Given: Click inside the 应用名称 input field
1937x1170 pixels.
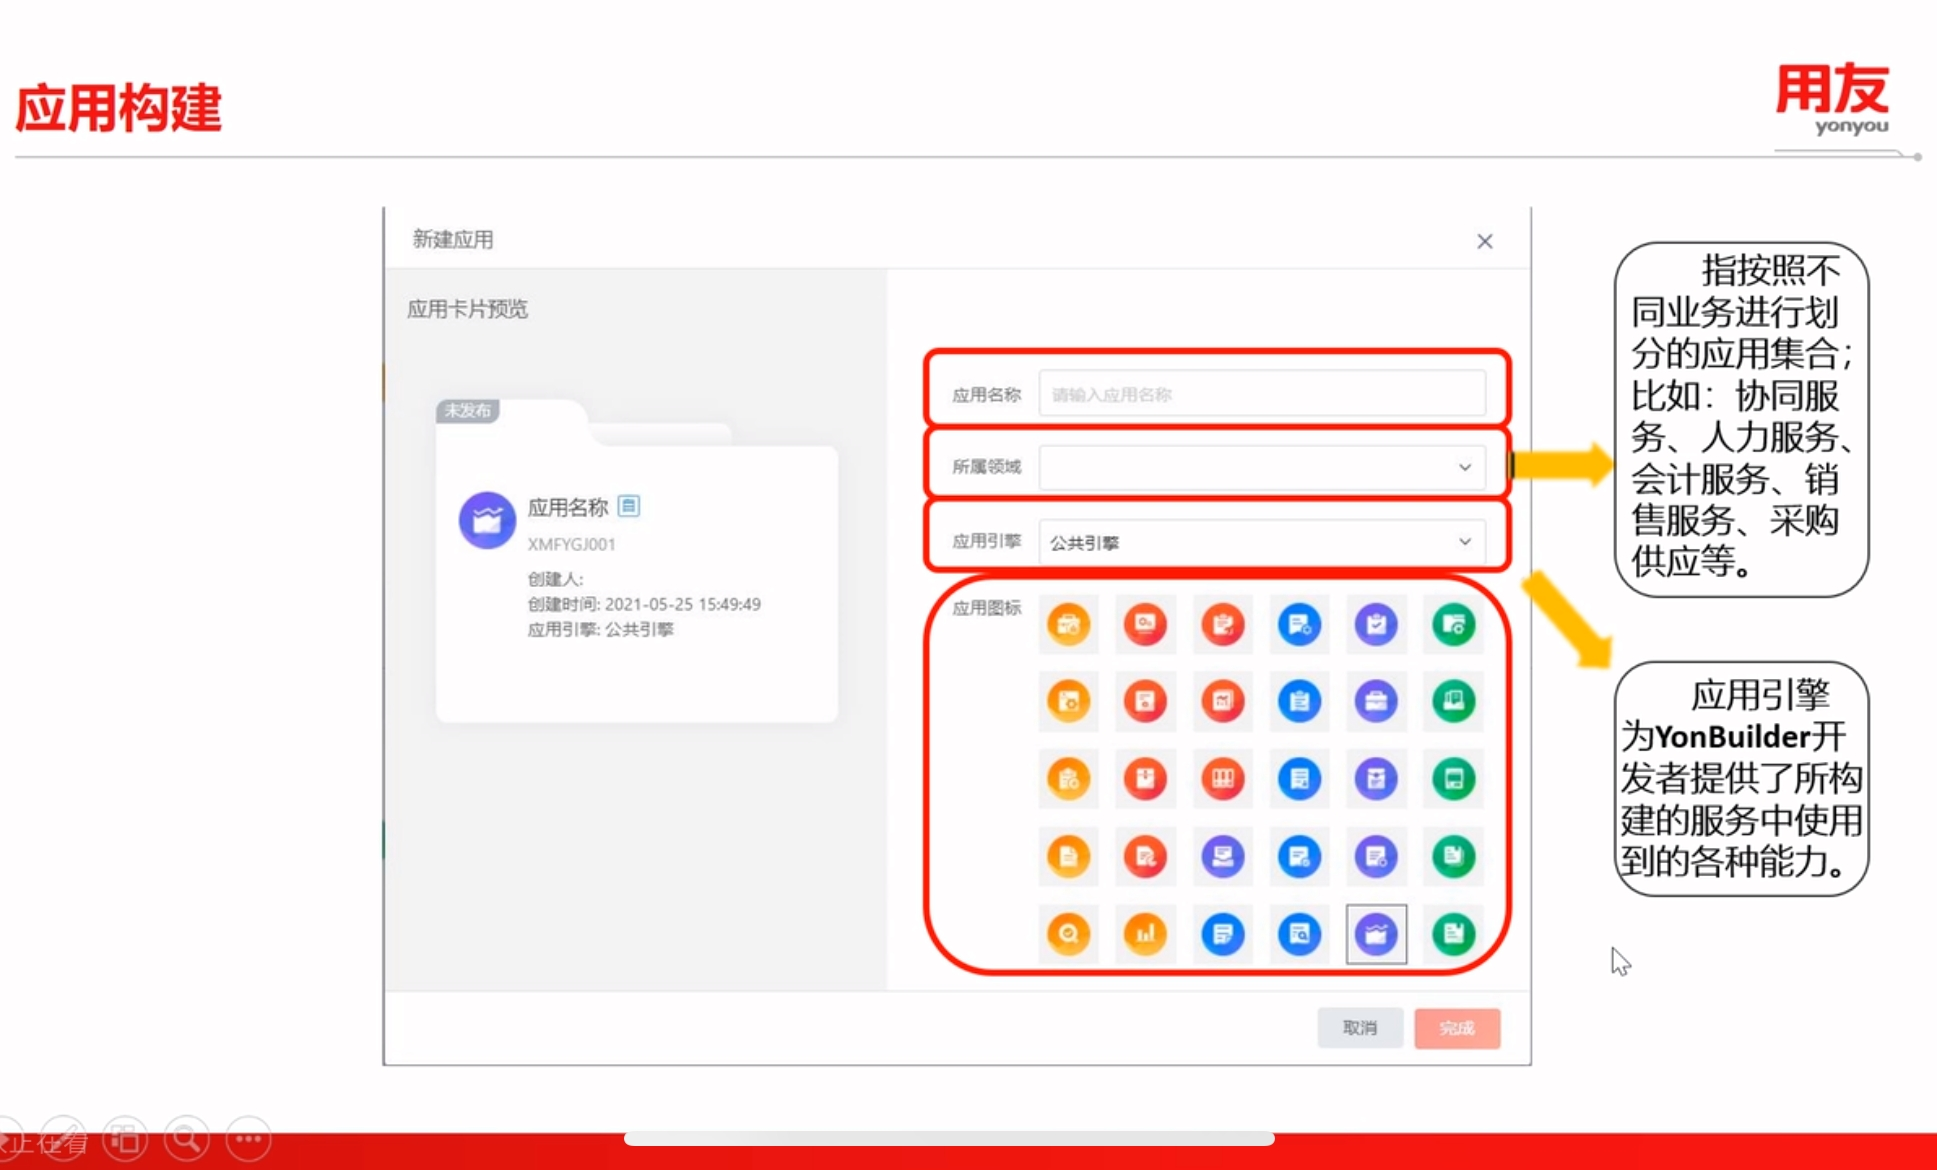Looking at the screenshot, I should pos(1260,393).
